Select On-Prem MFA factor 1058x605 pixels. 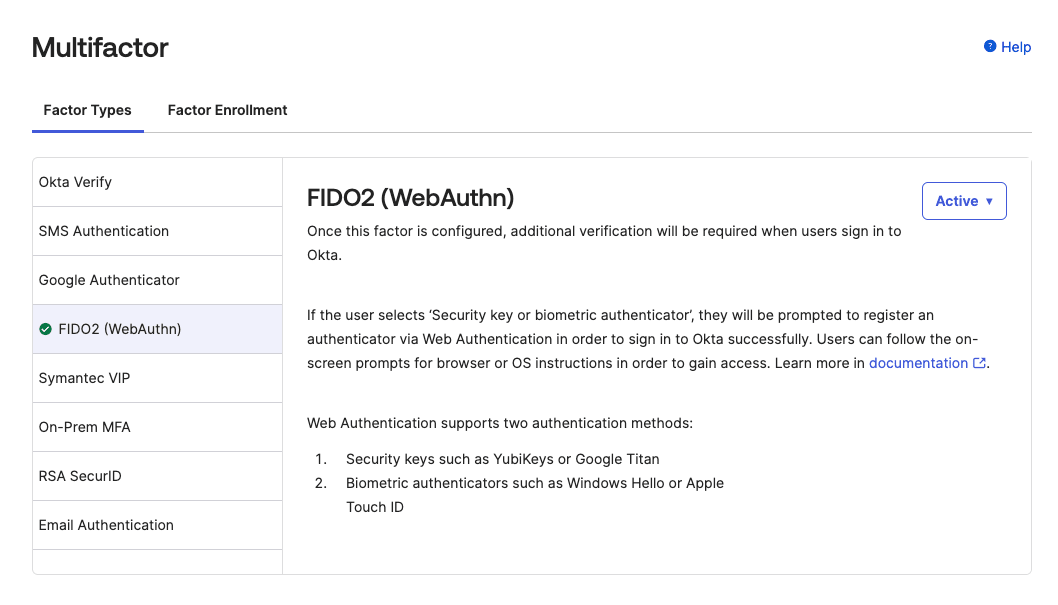click(x=157, y=427)
